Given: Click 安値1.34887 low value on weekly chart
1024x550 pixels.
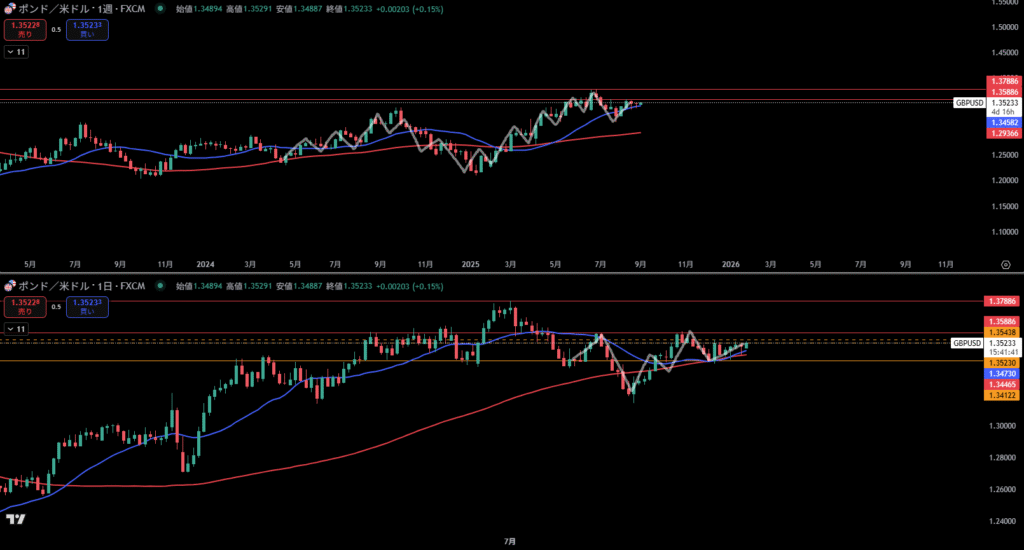Looking at the screenshot, I should (x=299, y=9).
